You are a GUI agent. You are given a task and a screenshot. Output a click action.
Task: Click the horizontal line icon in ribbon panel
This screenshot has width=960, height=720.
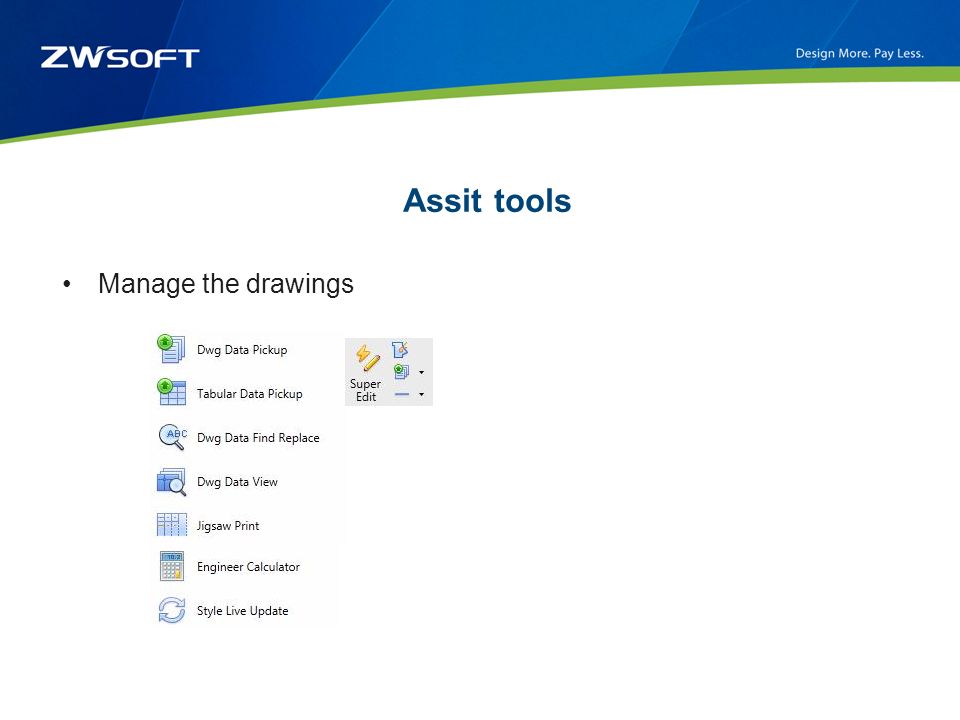pos(402,394)
